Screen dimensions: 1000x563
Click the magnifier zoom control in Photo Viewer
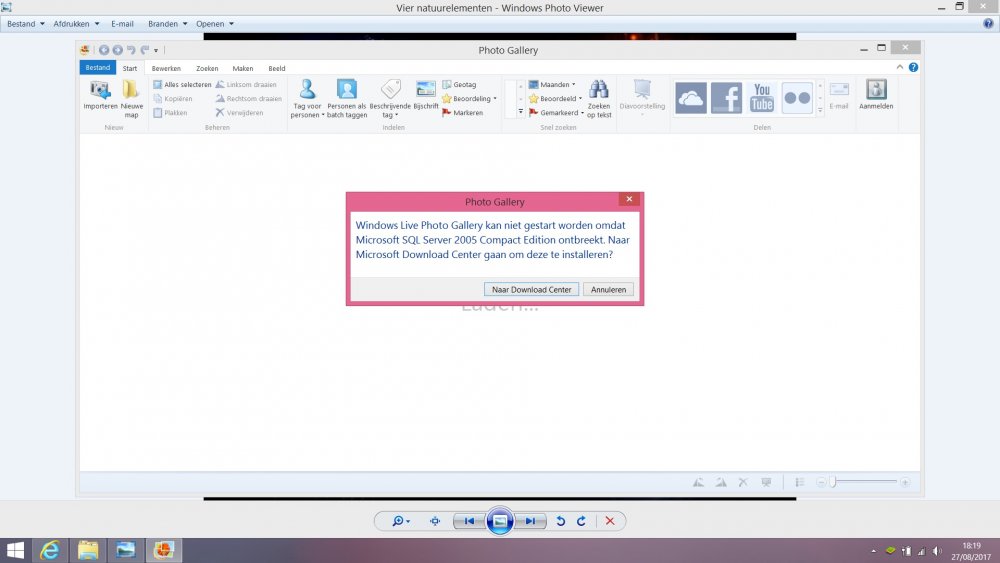point(401,521)
